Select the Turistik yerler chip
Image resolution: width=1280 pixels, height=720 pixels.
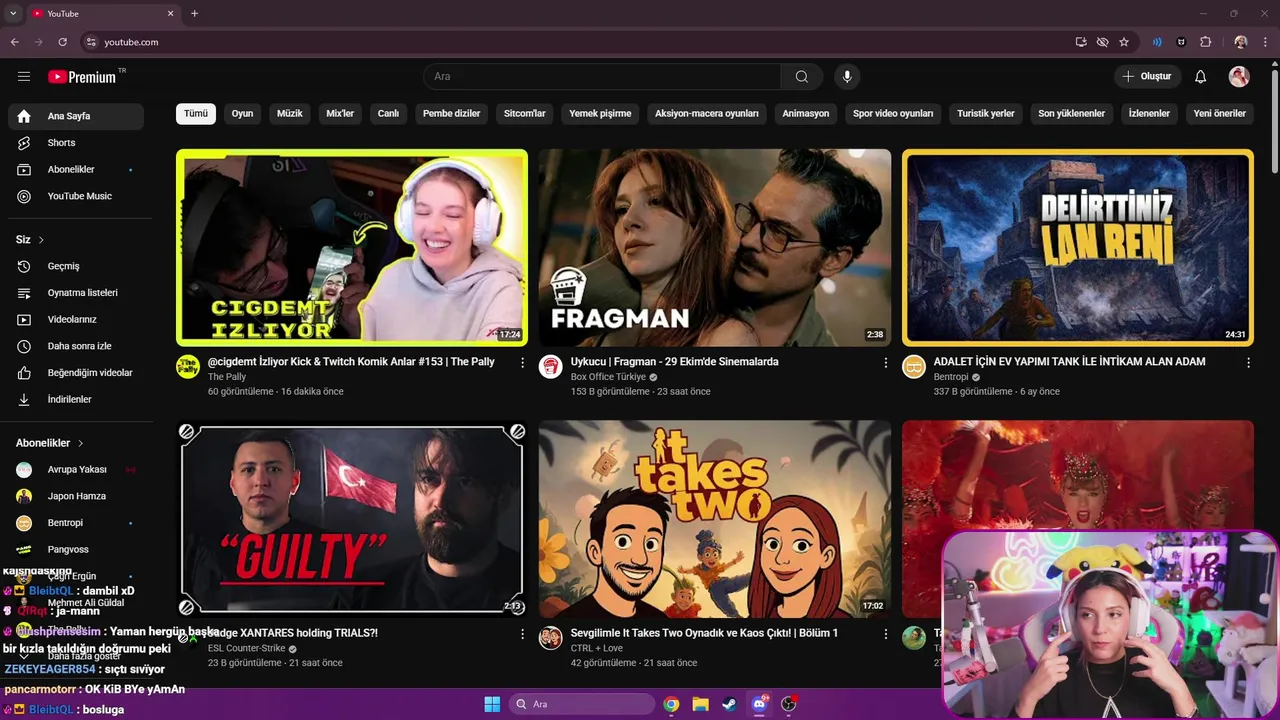point(985,113)
